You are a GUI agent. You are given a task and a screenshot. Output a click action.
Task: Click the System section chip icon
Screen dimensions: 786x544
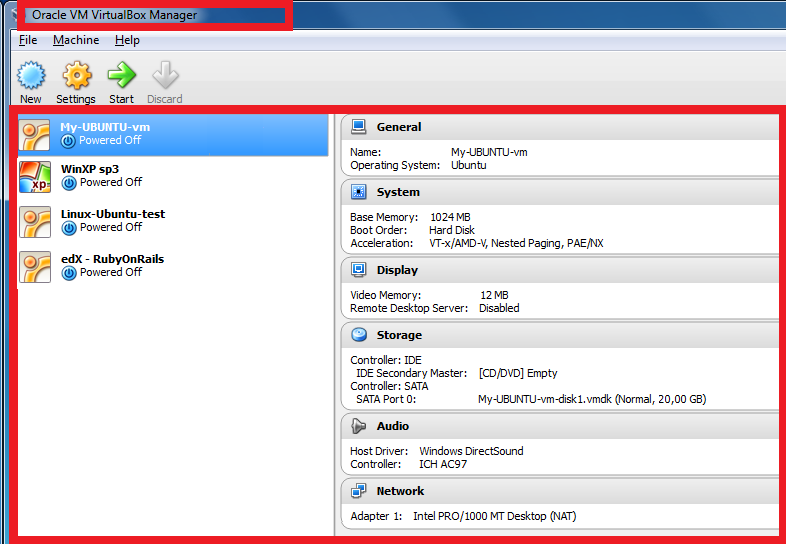[x=358, y=192]
